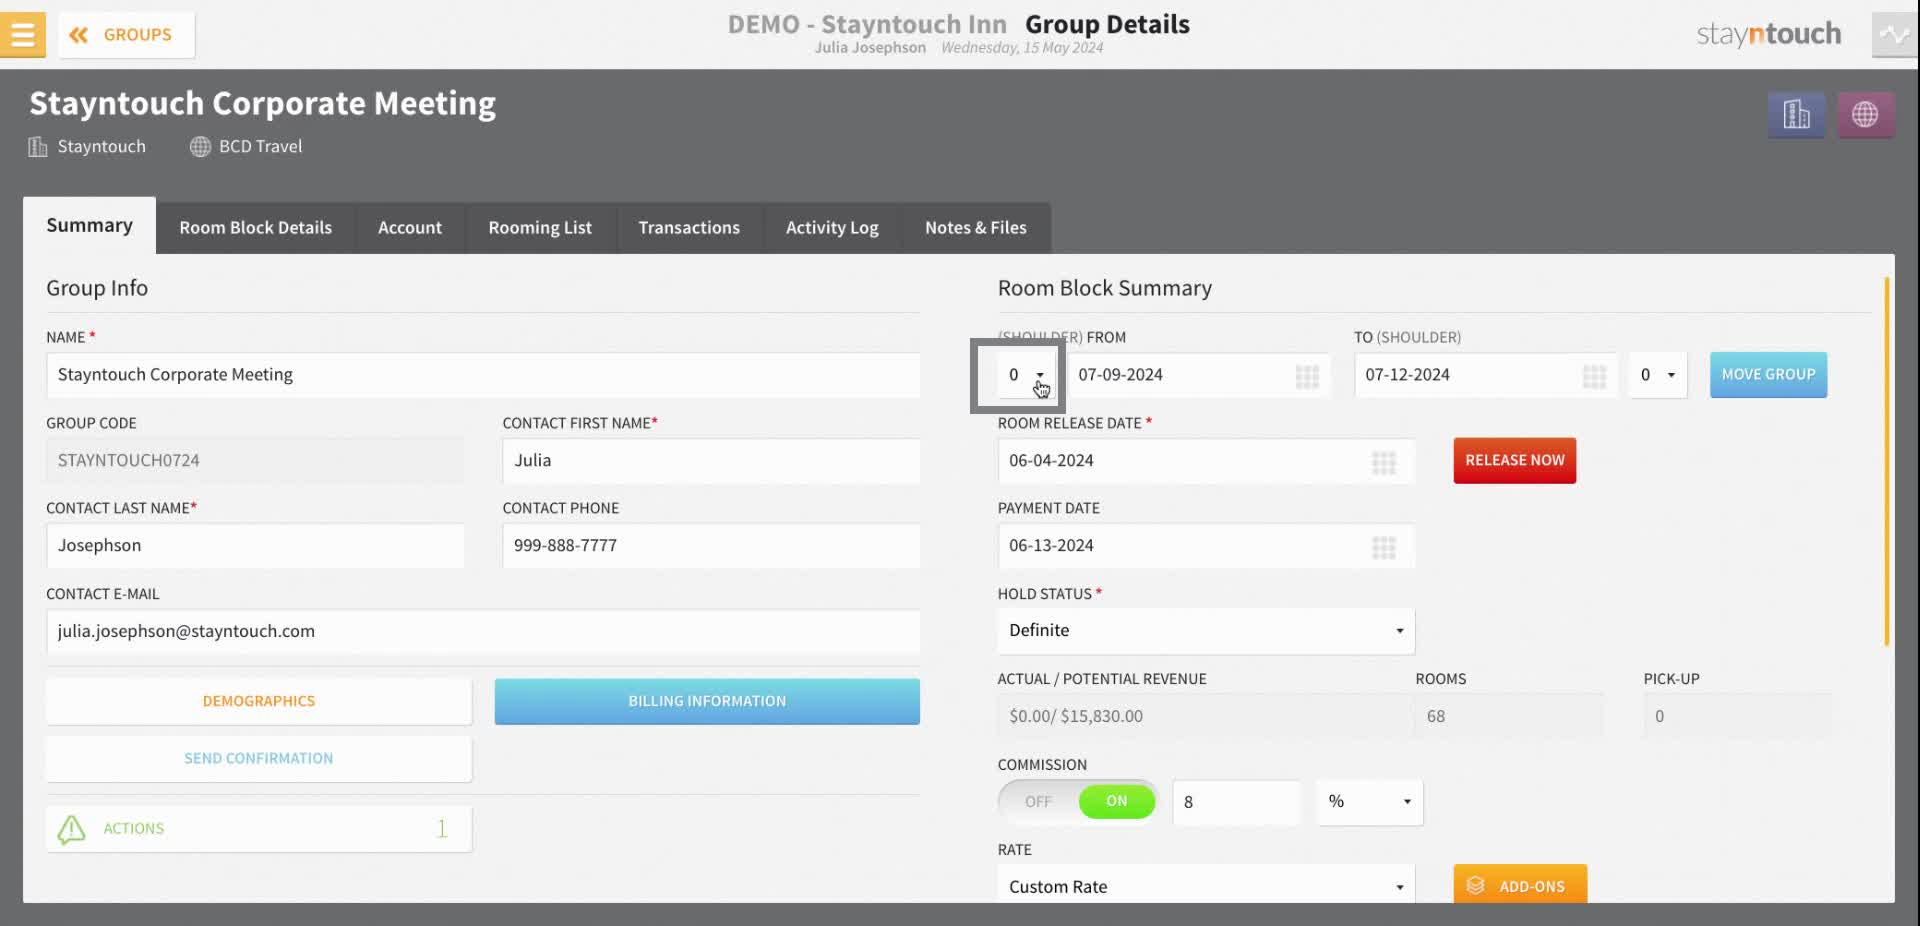Click the commission value field showing 8
1920x926 pixels.
[1237, 802]
